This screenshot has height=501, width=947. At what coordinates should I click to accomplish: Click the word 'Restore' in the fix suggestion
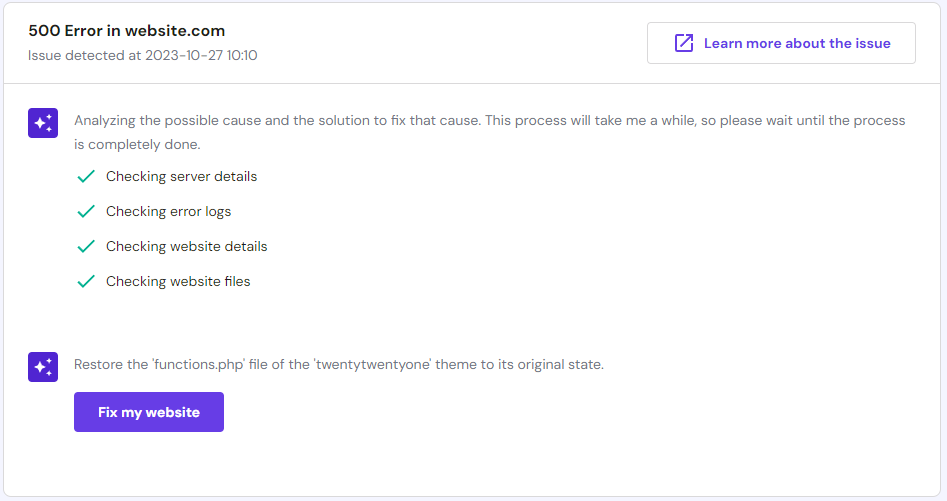coord(98,365)
